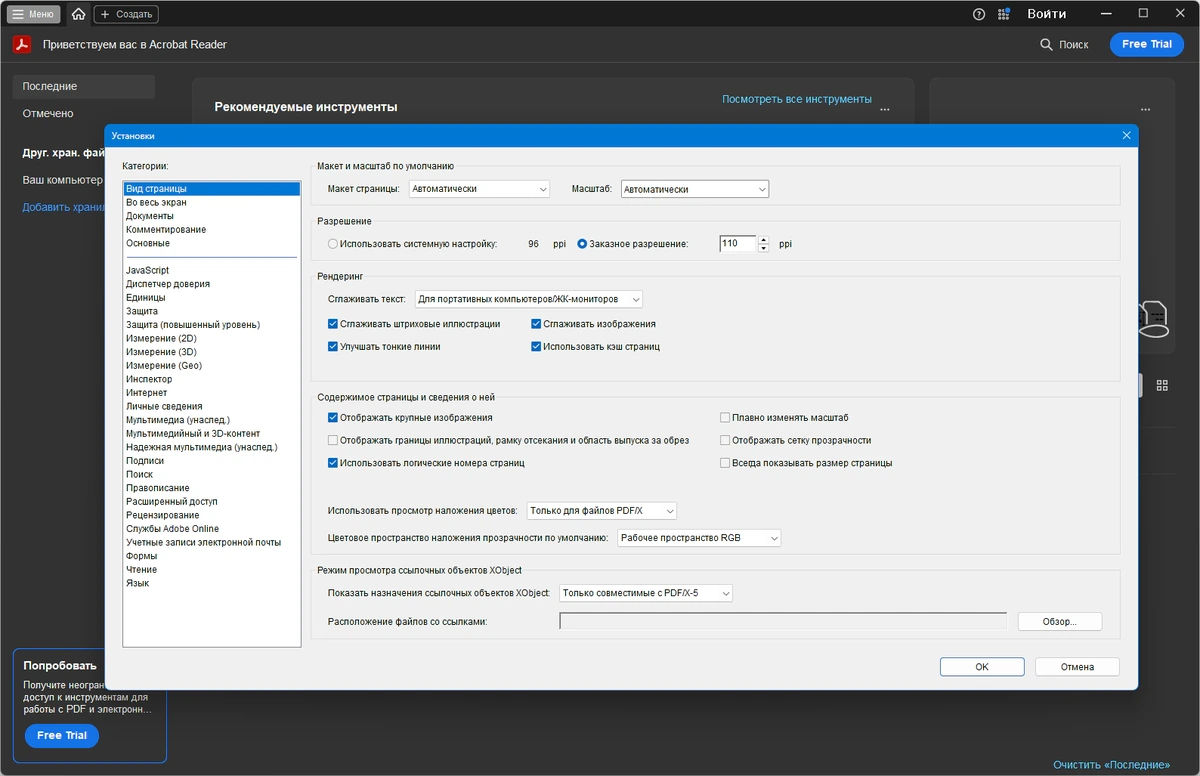Select Вид страницы category
Image resolution: width=1200 pixels, height=776 pixels.
pyautogui.click(x=211, y=188)
